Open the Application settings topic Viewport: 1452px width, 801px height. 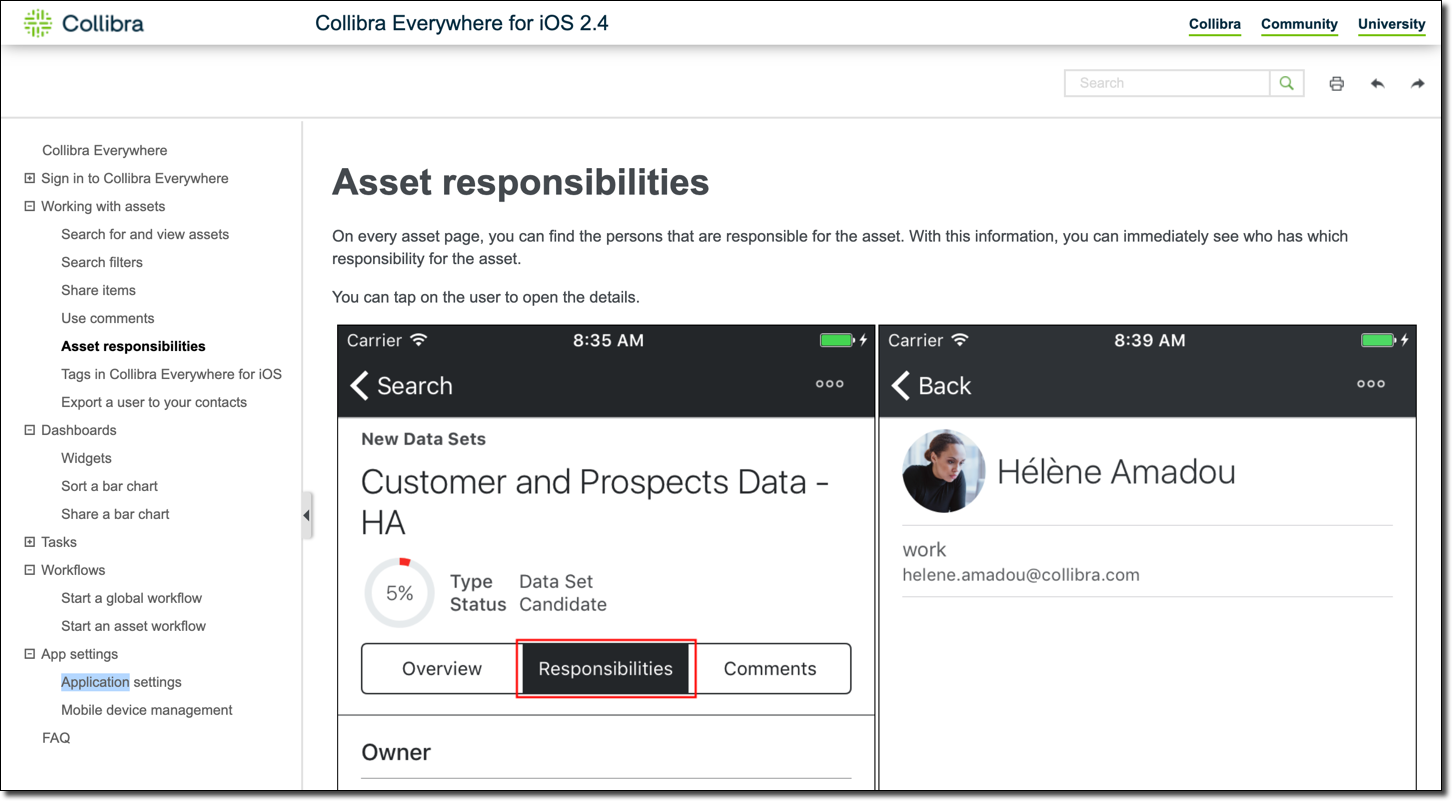coord(121,683)
